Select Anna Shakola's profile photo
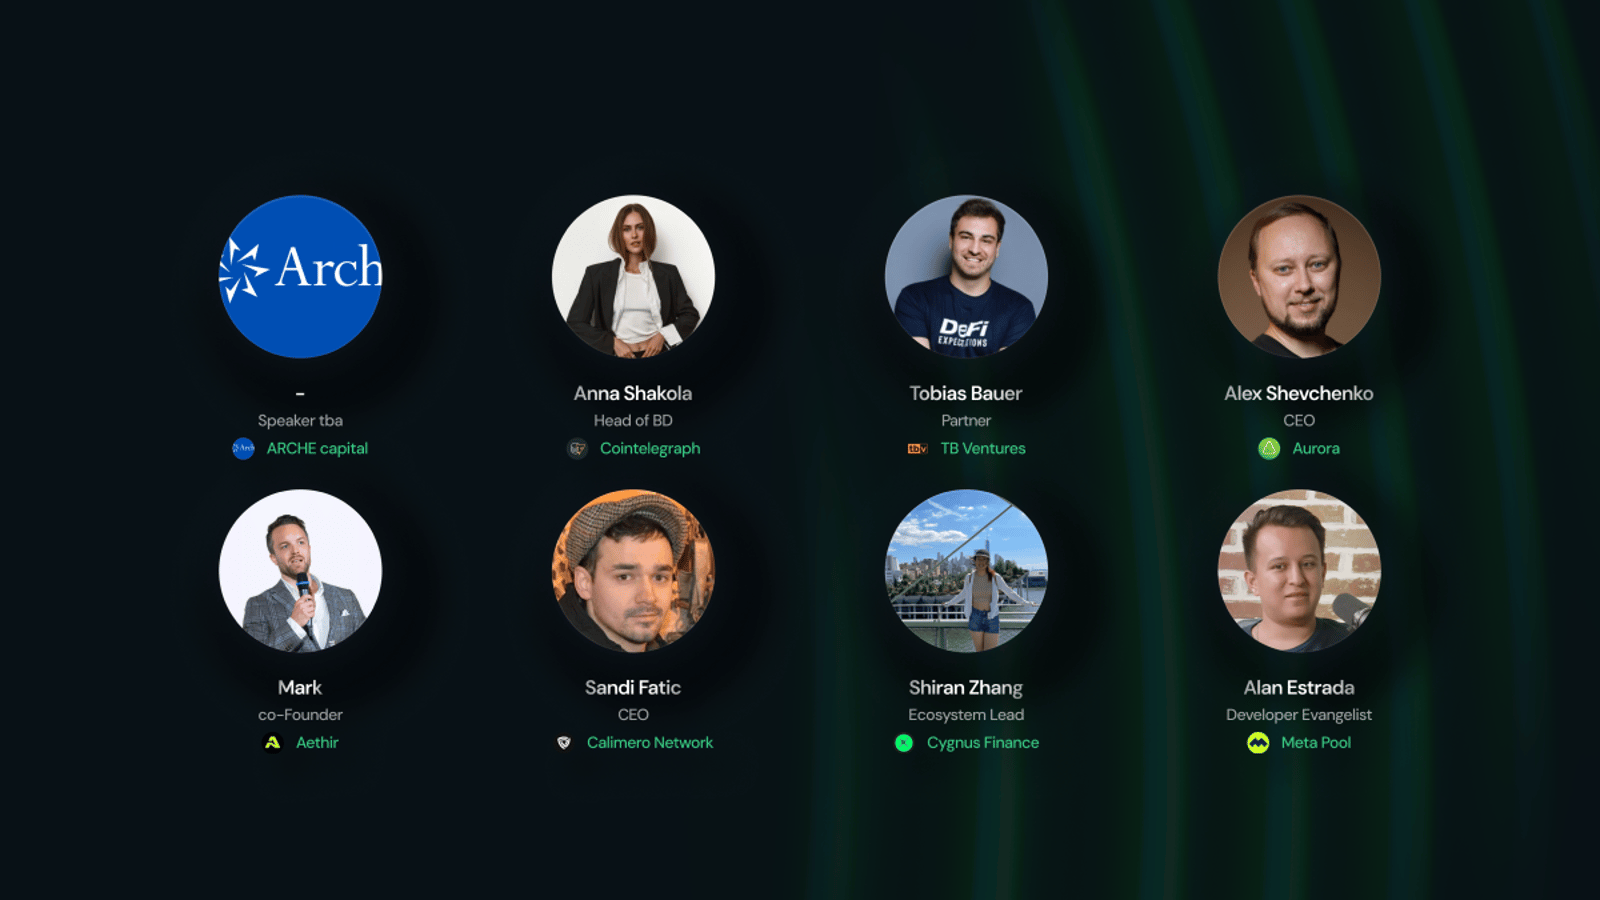Image resolution: width=1600 pixels, height=900 pixels. coord(633,276)
